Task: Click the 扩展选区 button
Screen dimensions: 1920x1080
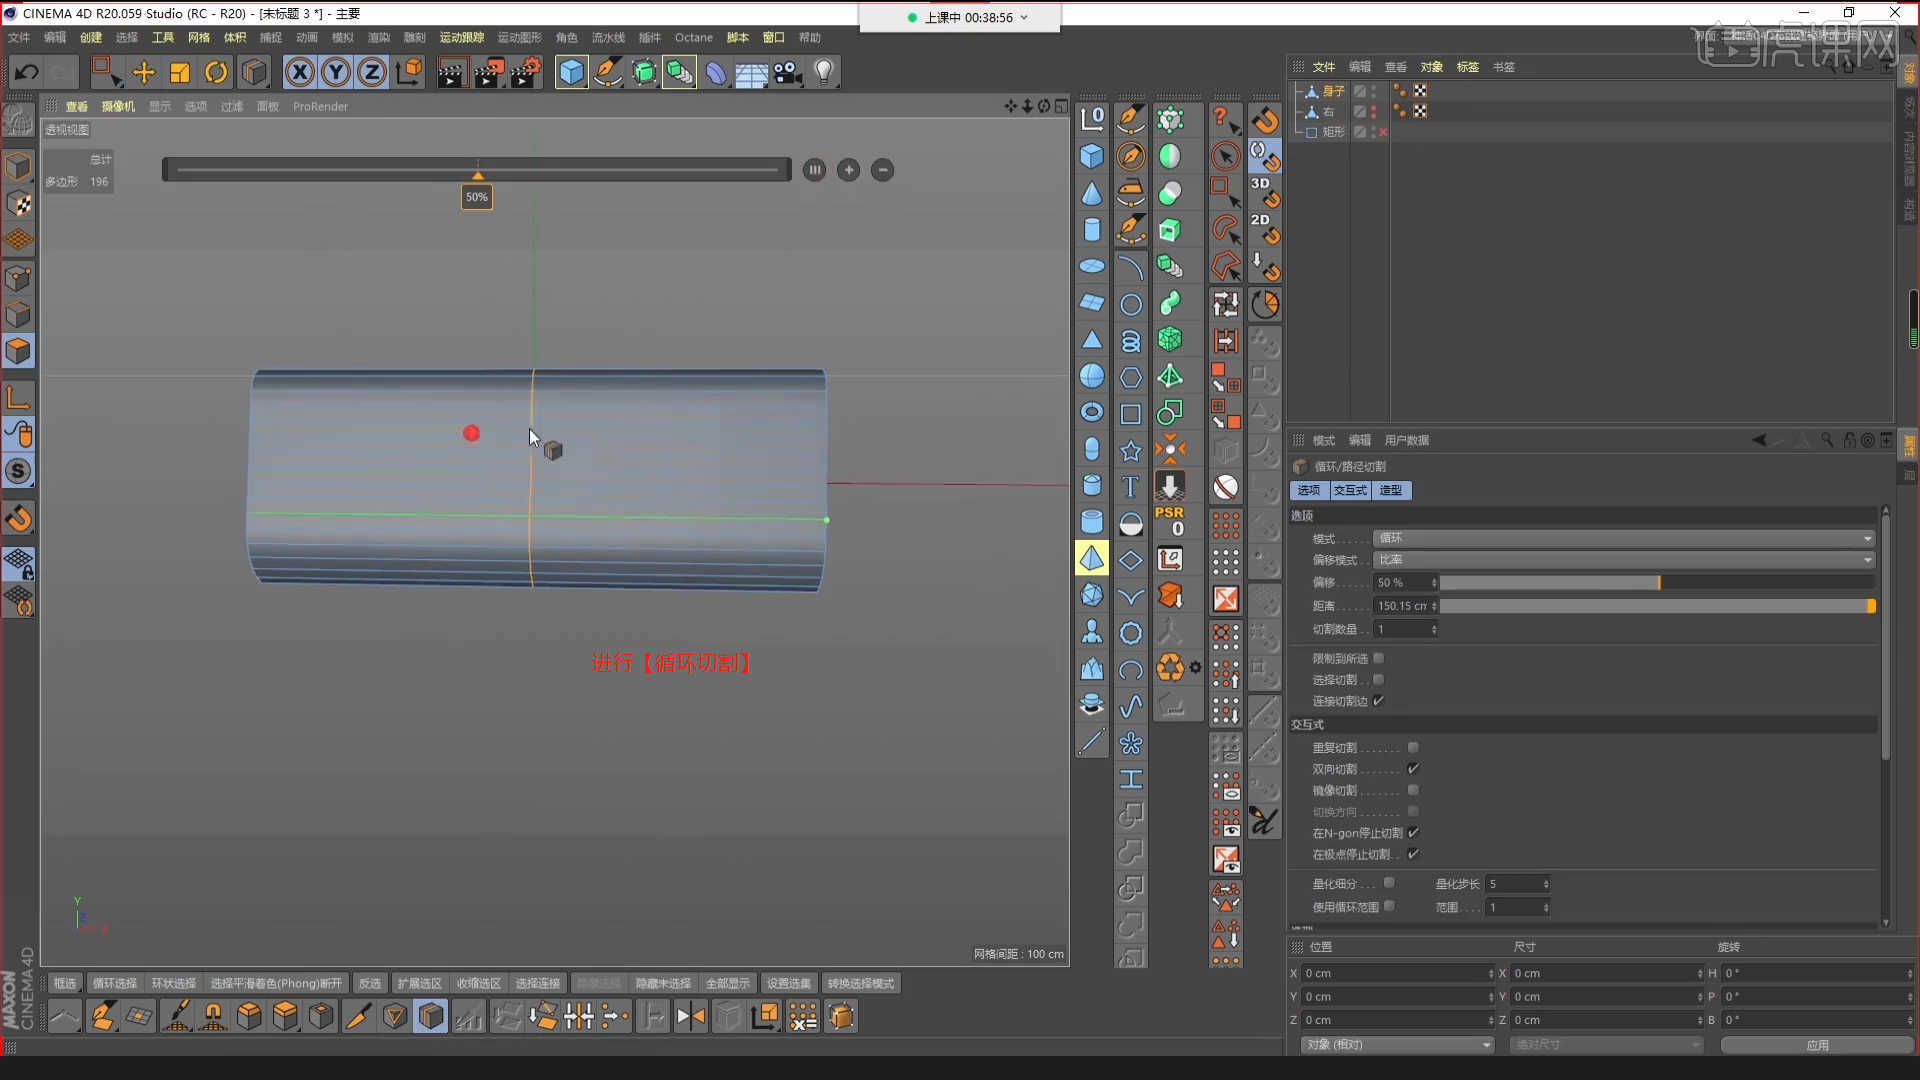Action: tap(420, 984)
